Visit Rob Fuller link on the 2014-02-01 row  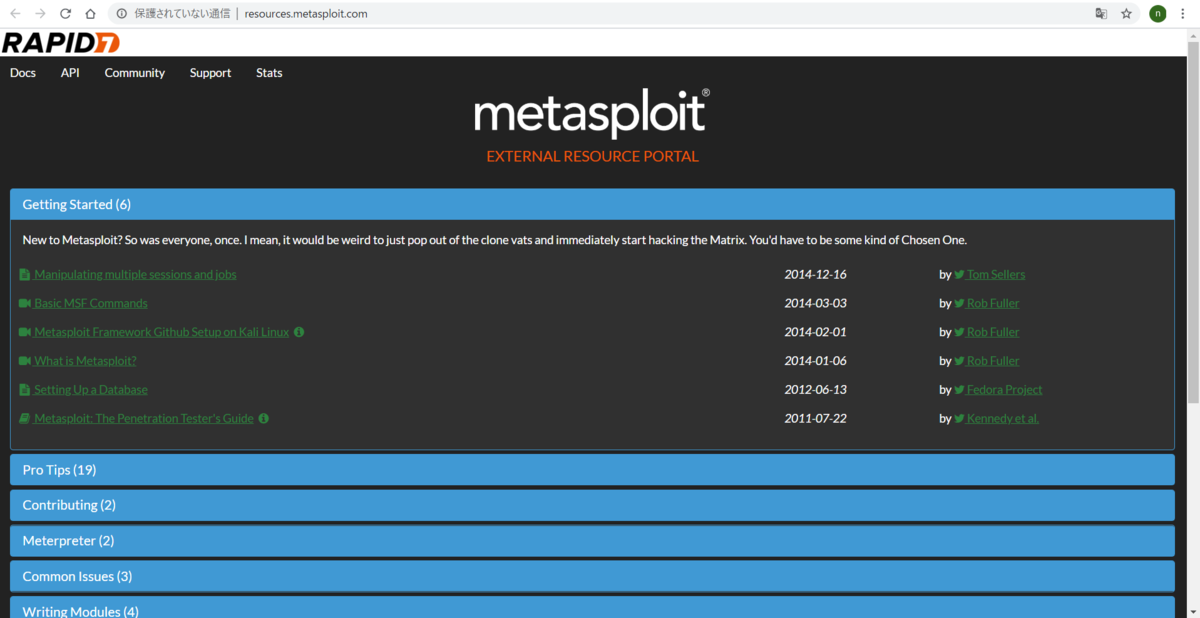click(x=993, y=332)
